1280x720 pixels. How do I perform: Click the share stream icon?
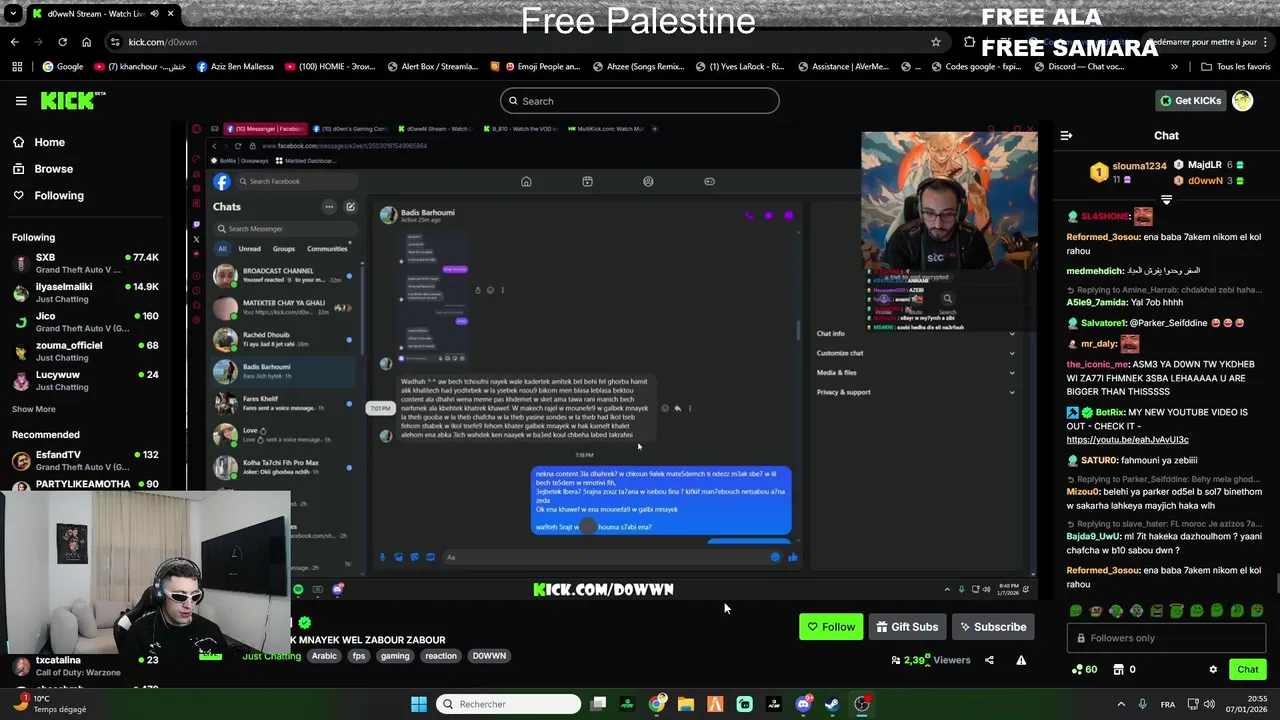coord(989,660)
